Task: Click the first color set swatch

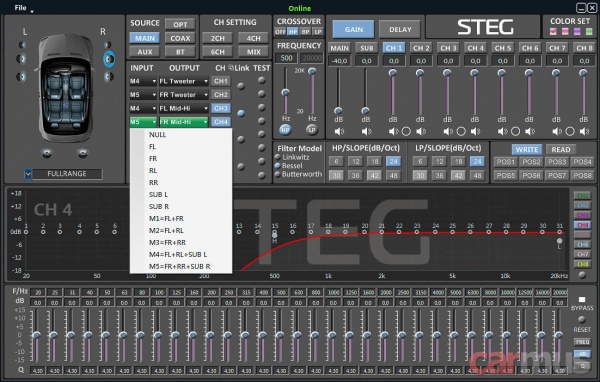Action: 553,31
